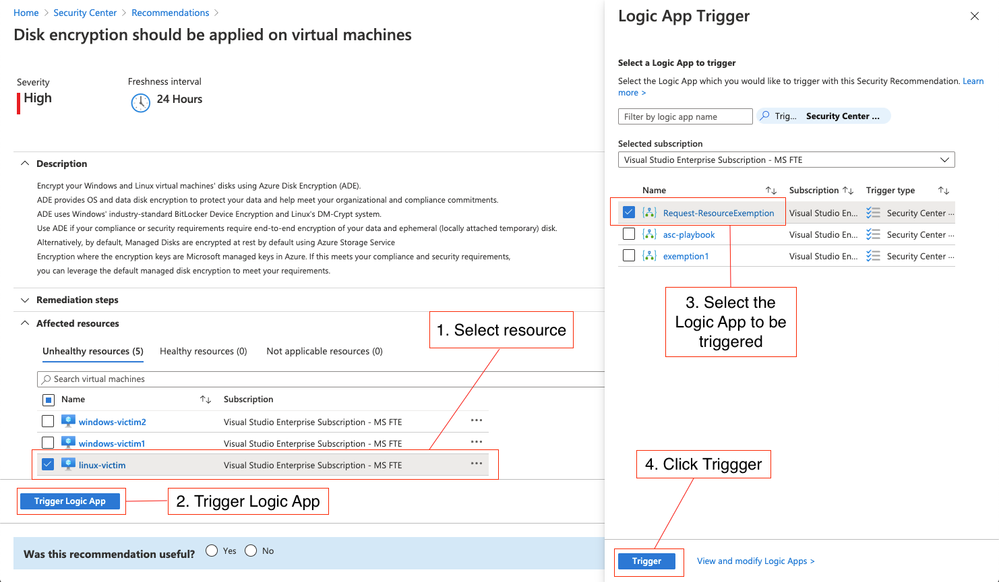Click the search magnifier in virtual machines field
Screen dimensions: 999x582
point(46,379)
